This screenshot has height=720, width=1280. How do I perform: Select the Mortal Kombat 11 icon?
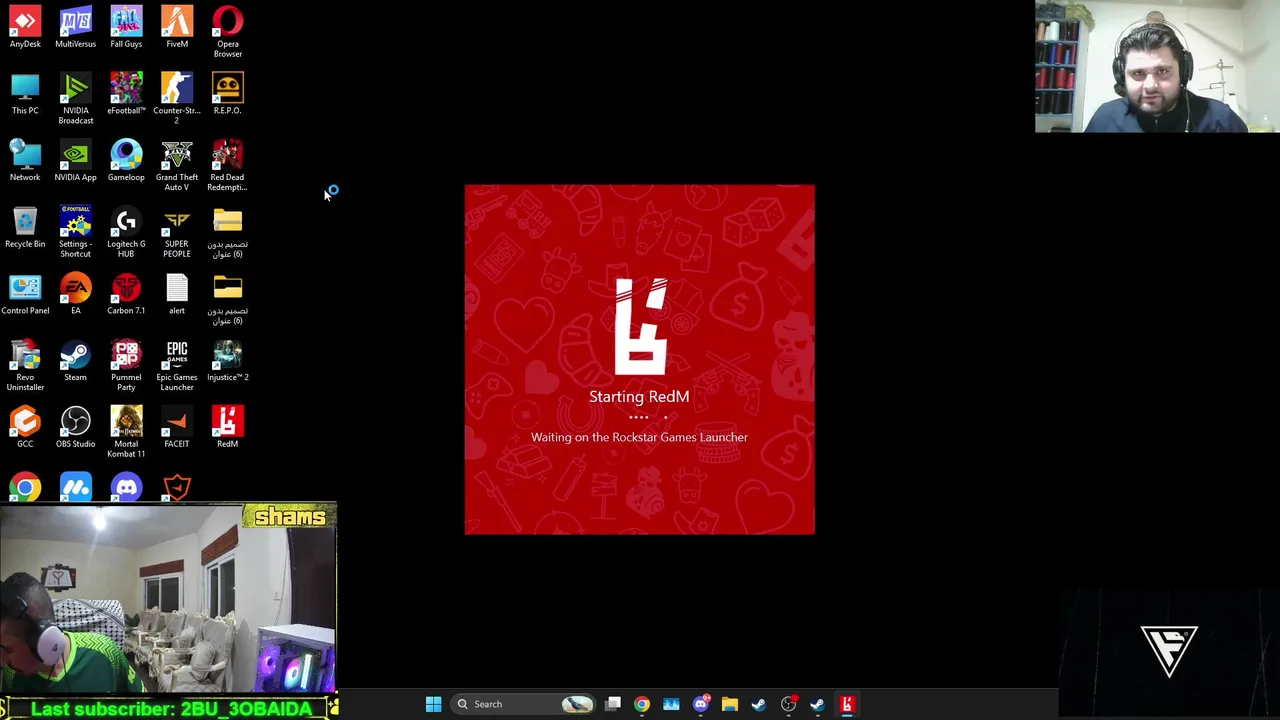126,432
